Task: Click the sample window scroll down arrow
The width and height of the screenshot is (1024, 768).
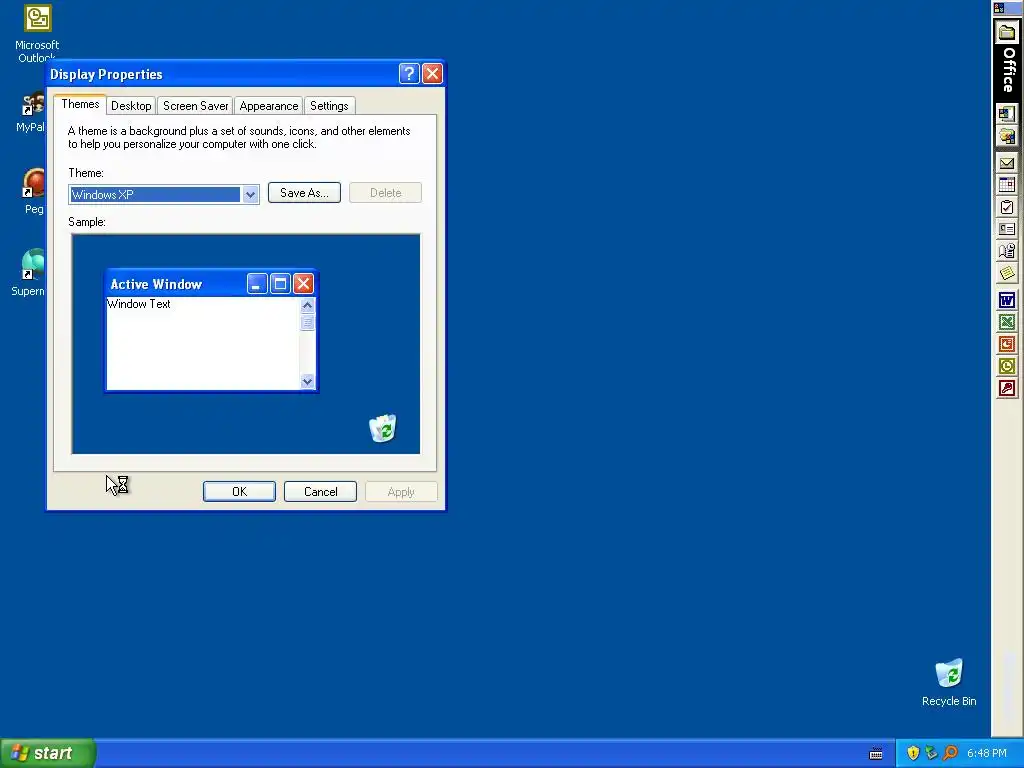Action: click(x=308, y=381)
